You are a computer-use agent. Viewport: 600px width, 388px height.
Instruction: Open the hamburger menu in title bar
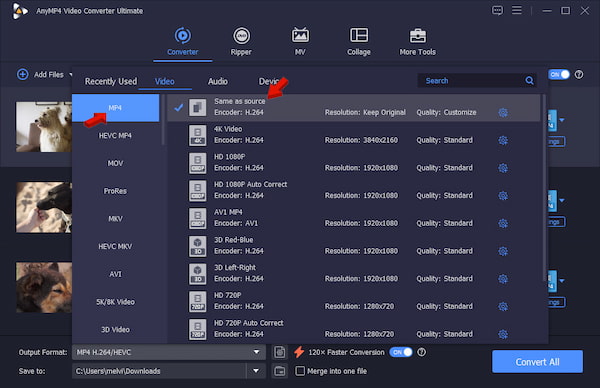[x=517, y=10]
